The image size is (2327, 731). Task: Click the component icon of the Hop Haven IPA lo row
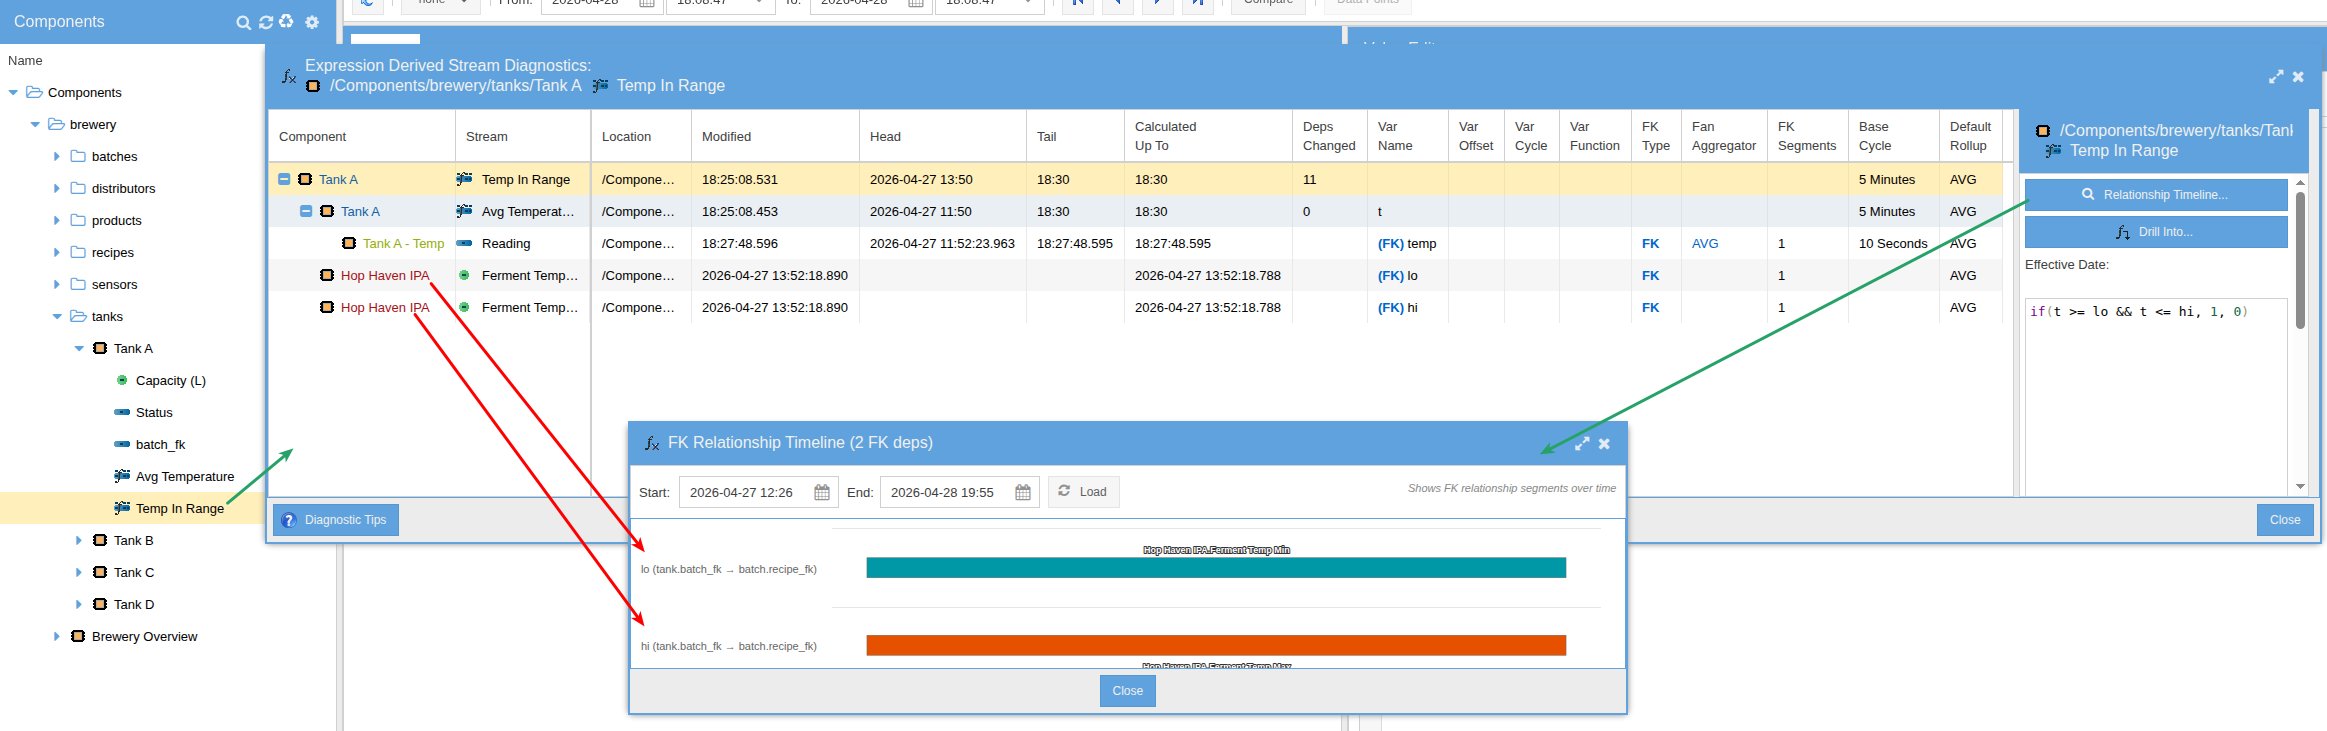click(327, 275)
